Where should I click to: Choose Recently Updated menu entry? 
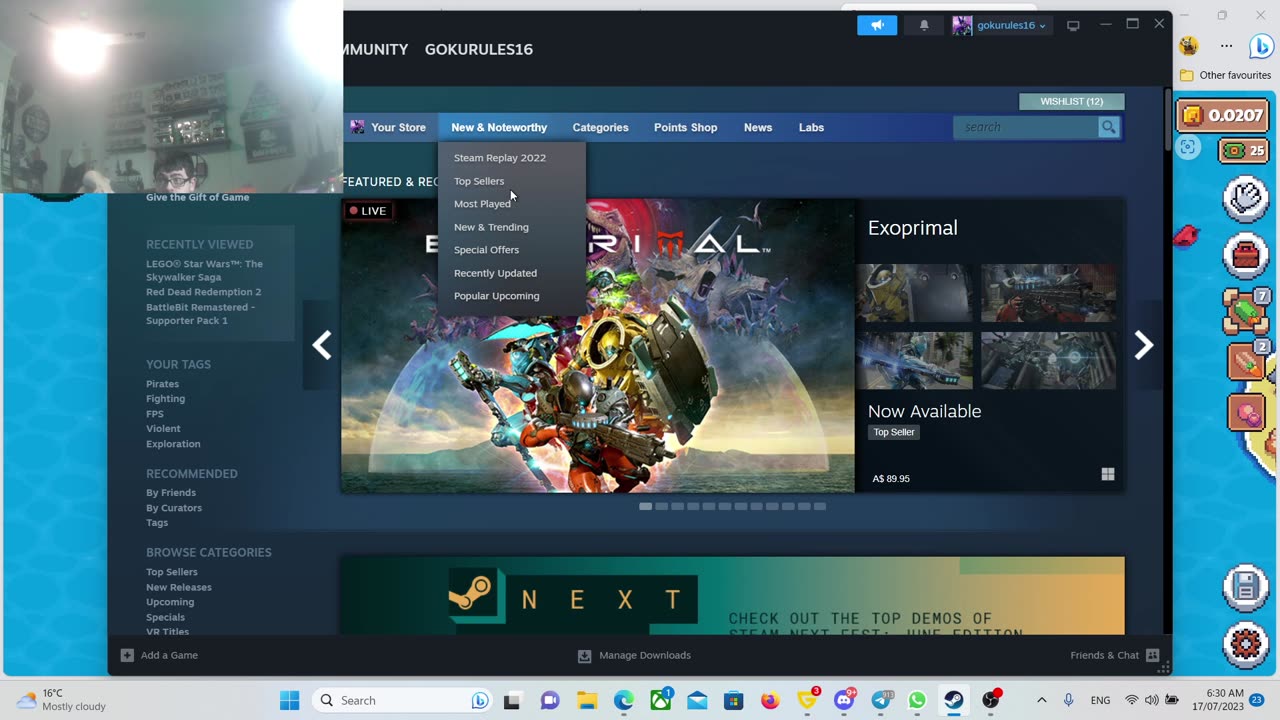click(495, 273)
